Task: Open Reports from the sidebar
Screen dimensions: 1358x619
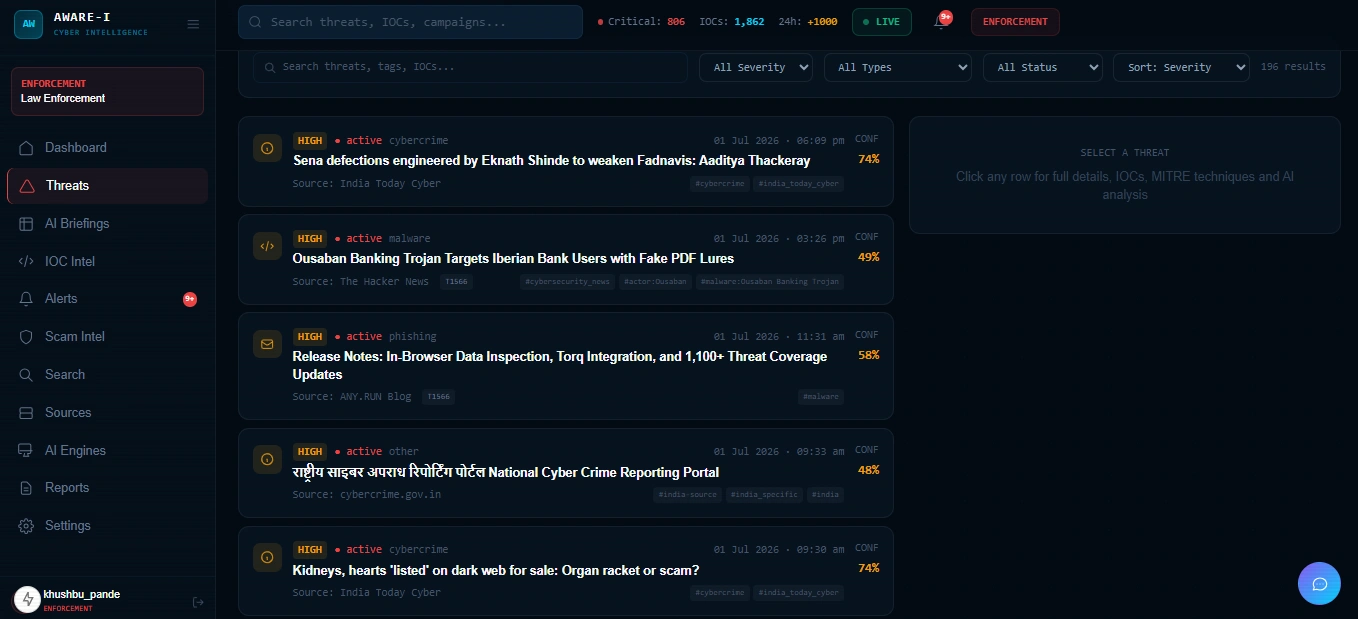Action: coord(107,488)
